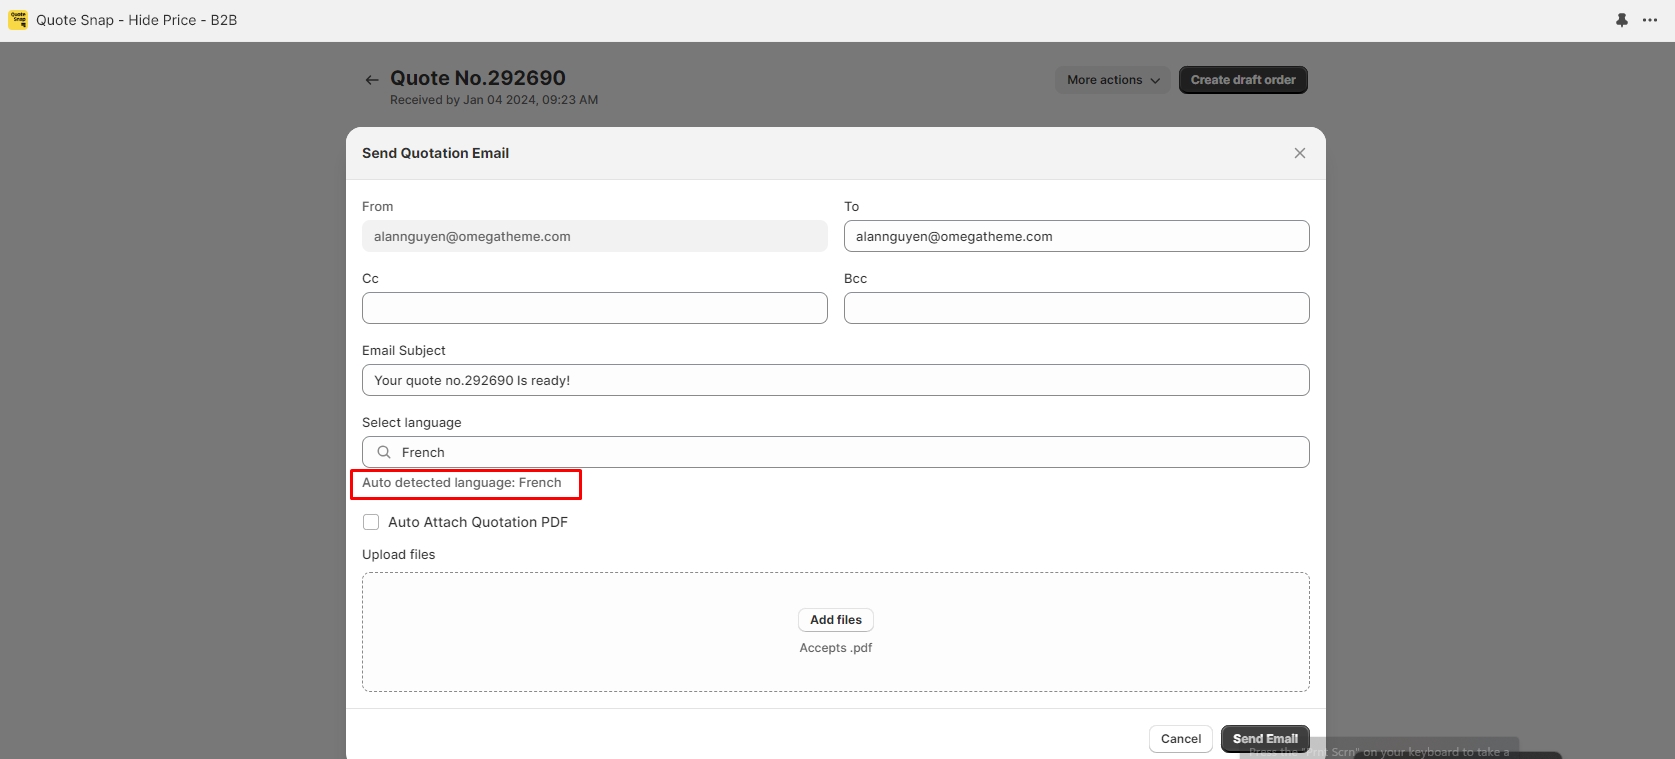
Task: Click Add files to upload a PDF
Action: click(x=835, y=620)
